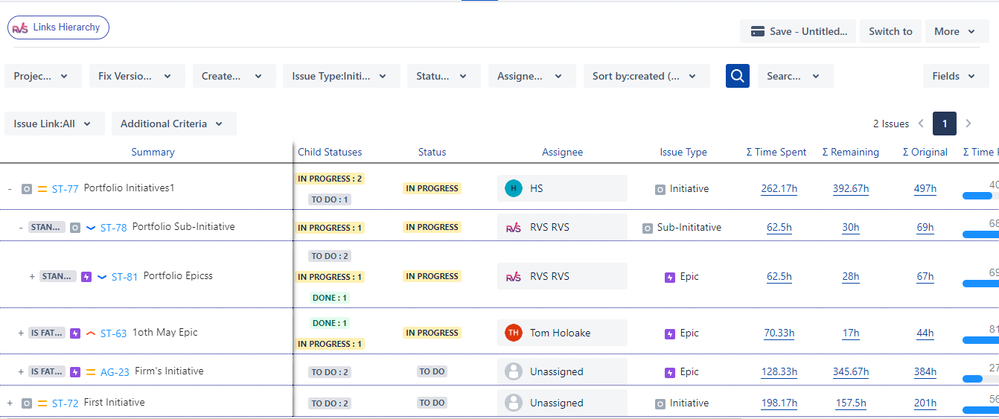Click the Switch to button
The height and width of the screenshot is (419, 999).
(890, 31)
